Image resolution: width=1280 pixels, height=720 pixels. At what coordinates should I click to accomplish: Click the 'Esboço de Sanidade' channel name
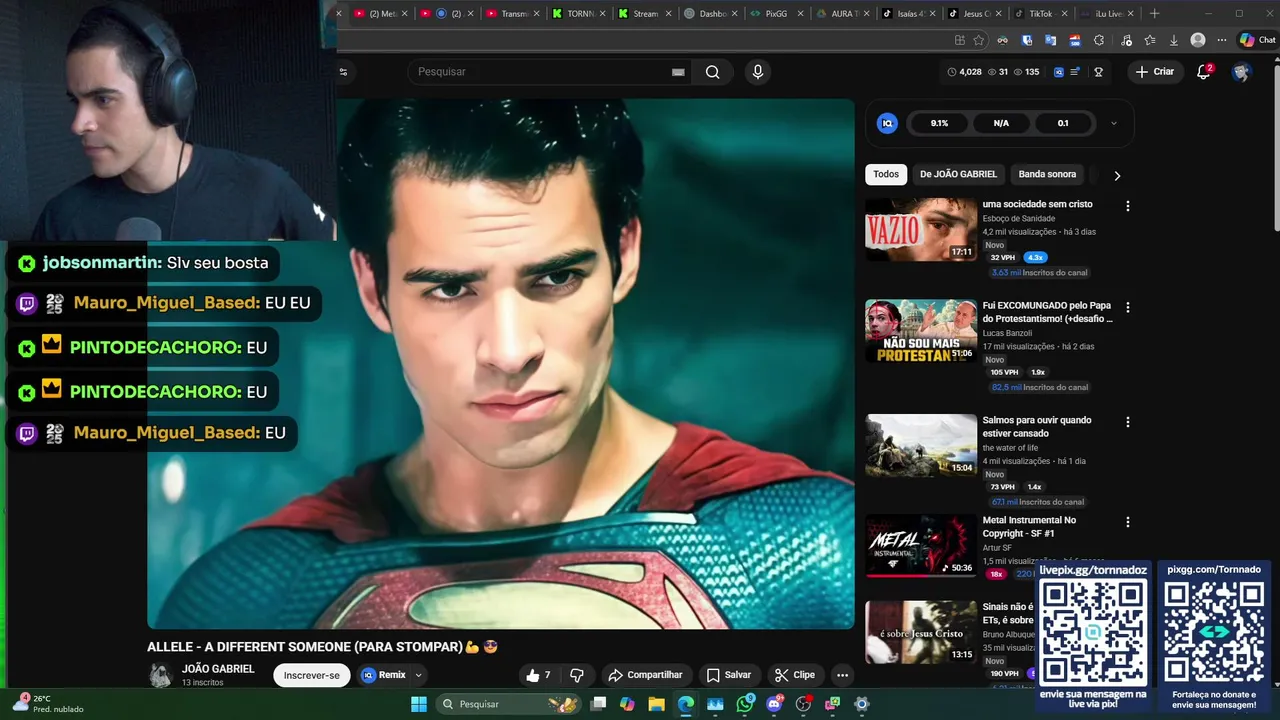(1019, 218)
